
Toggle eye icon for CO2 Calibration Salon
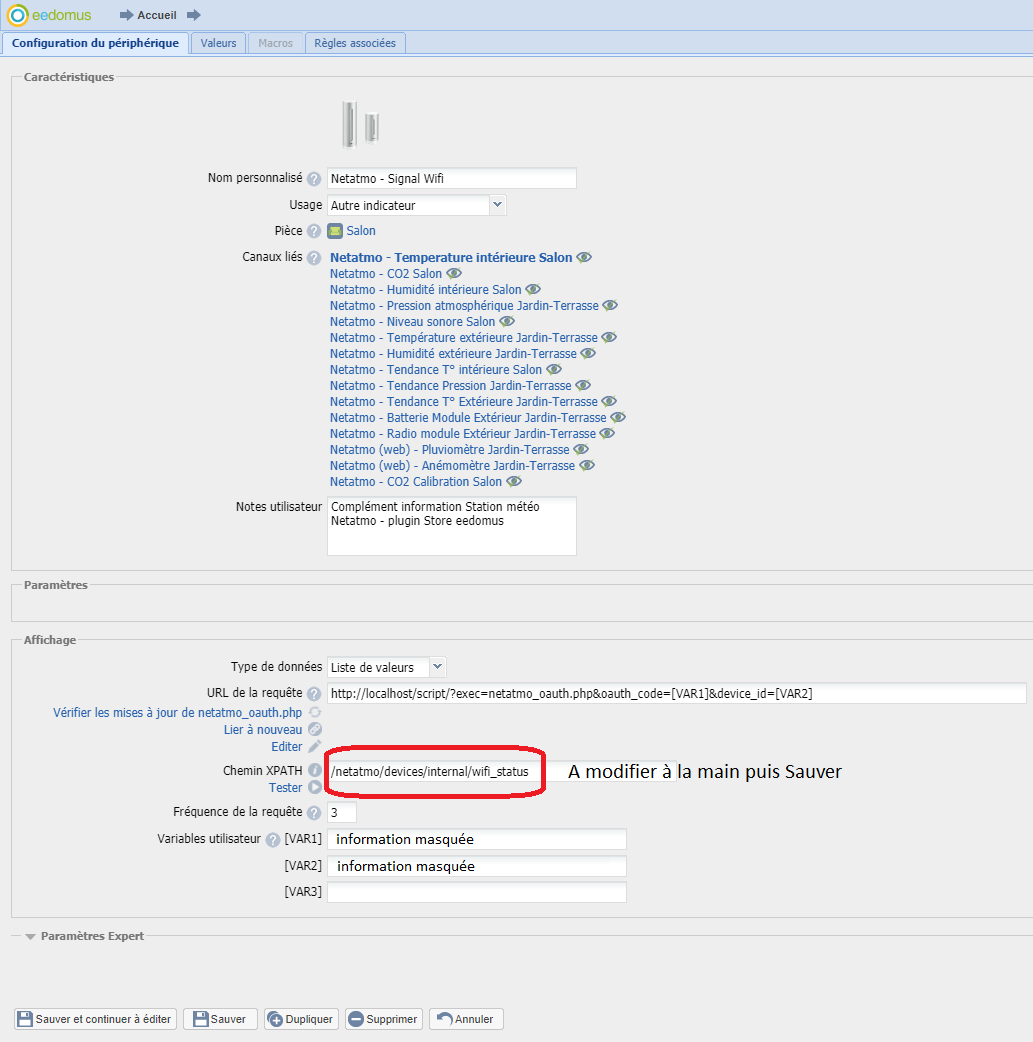click(514, 481)
